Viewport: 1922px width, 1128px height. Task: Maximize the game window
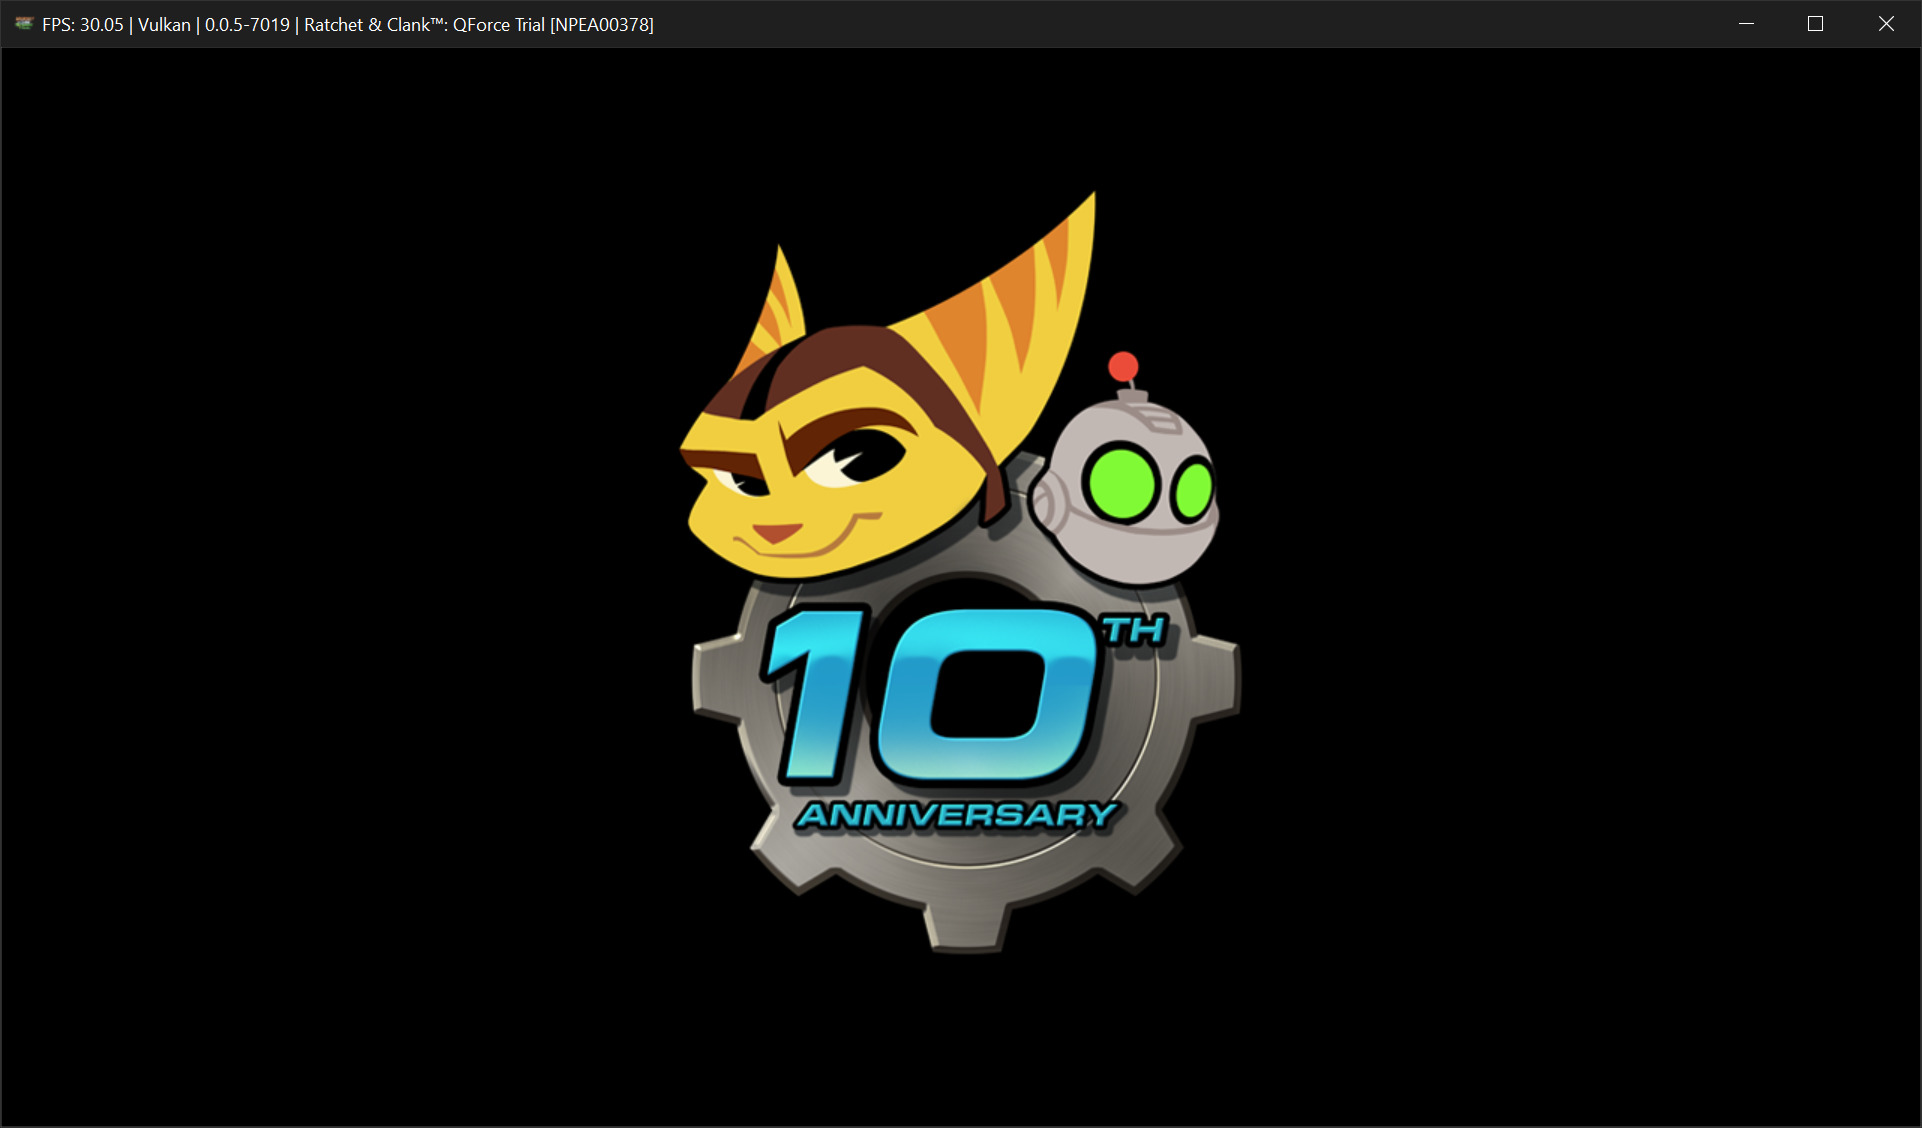tap(1816, 24)
